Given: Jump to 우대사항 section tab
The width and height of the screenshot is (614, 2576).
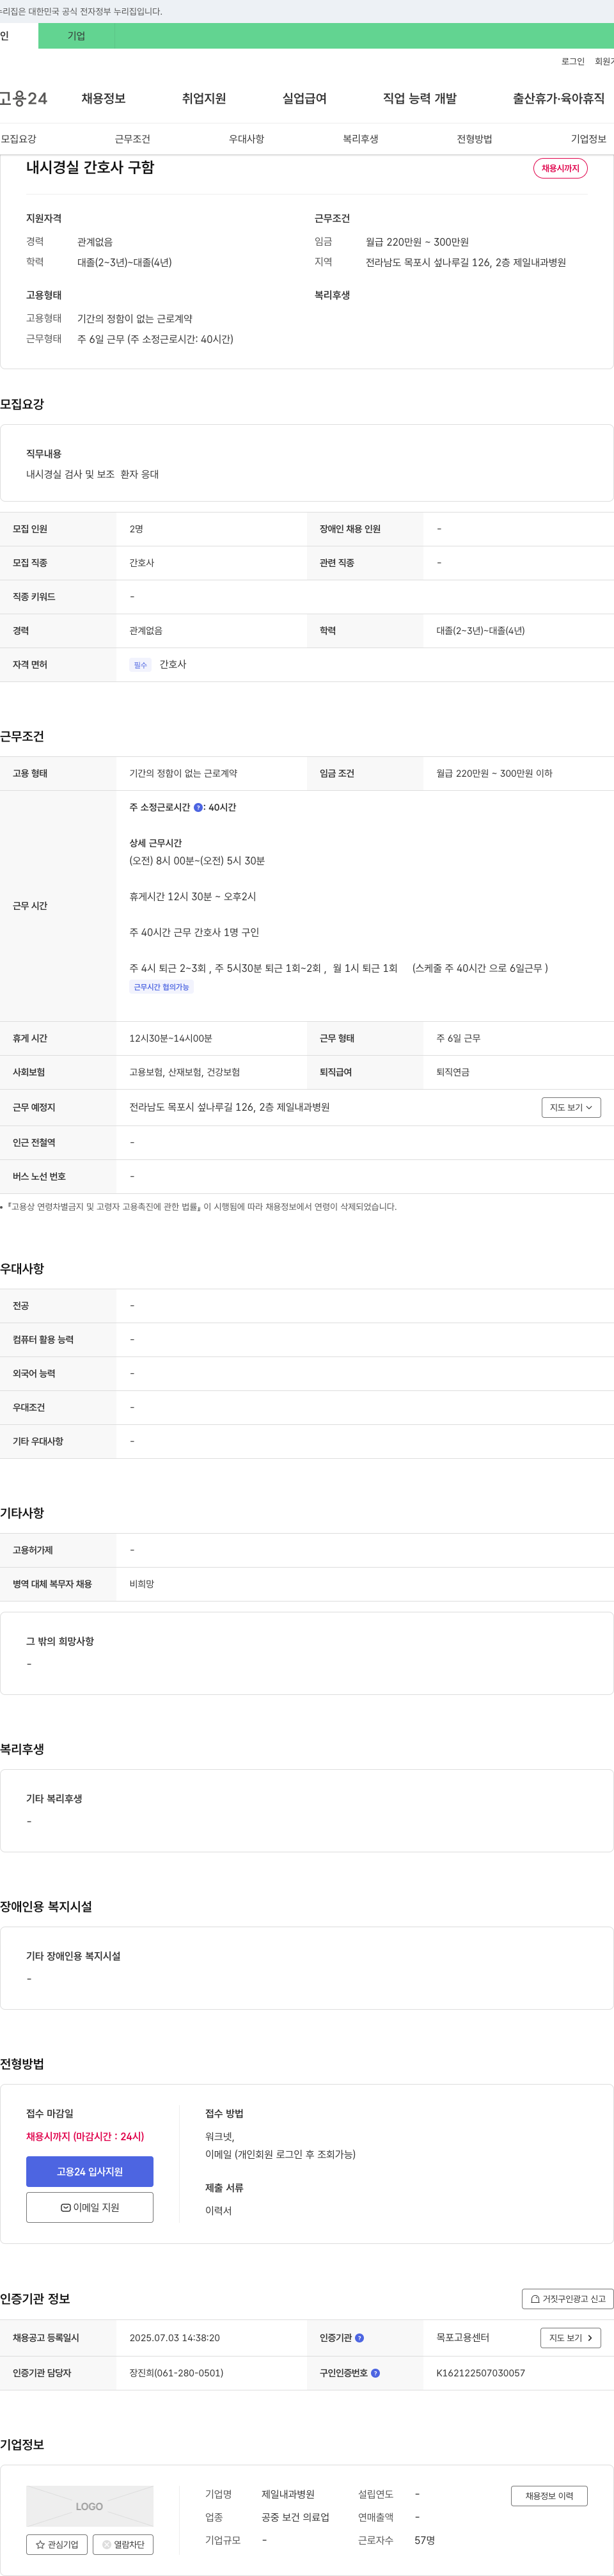Looking at the screenshot, I should point(246,139).
